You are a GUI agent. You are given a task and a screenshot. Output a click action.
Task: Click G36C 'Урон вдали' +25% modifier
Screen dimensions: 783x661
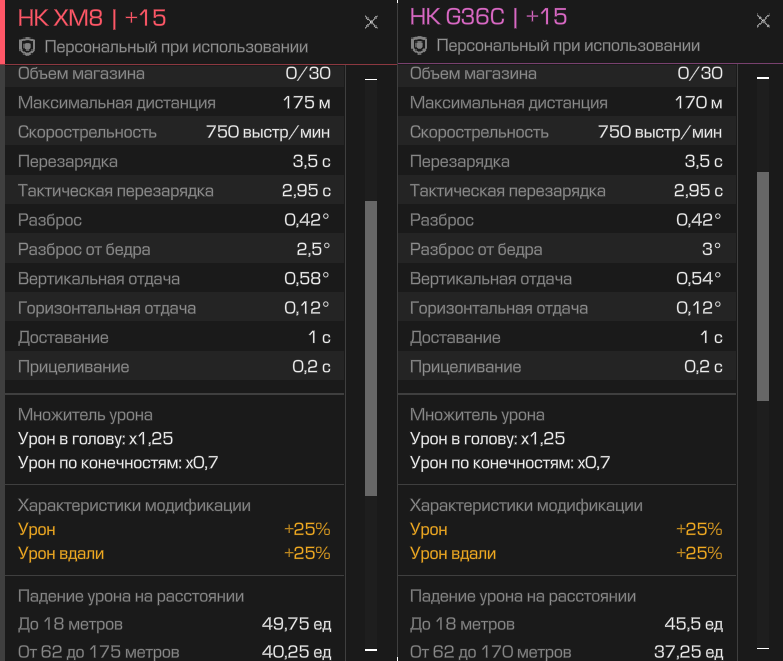coord(566,553)
